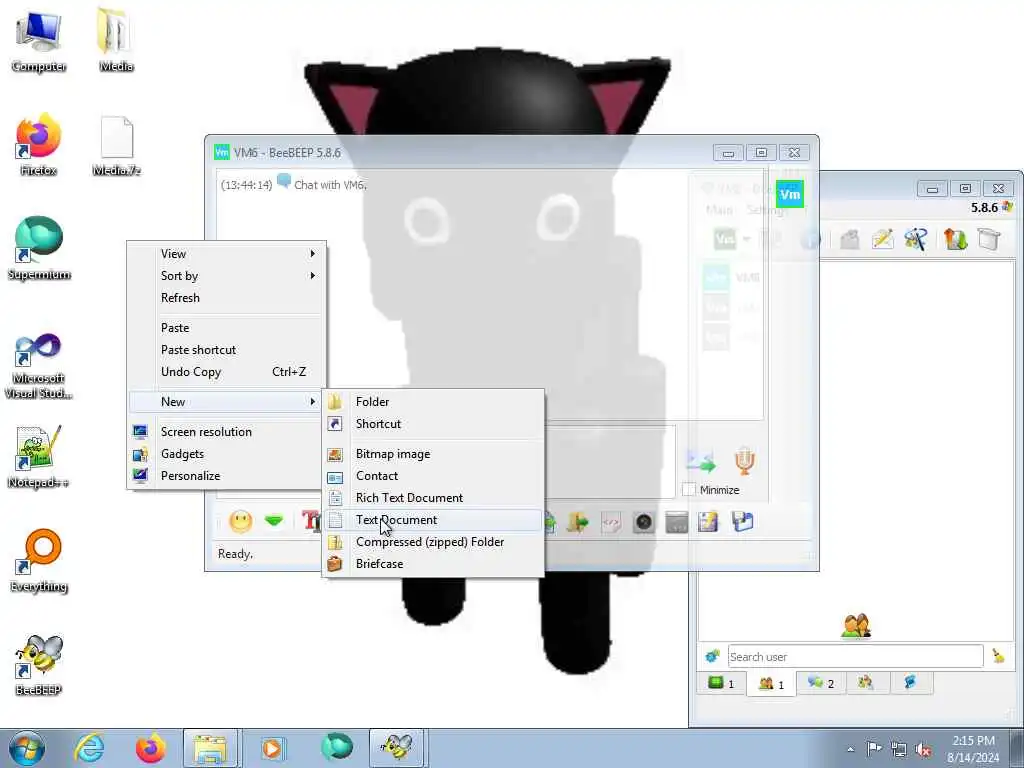Click the pencil note icon in main toolbar
Viewport: 1024px width, 768px height.
pos(882,239)
